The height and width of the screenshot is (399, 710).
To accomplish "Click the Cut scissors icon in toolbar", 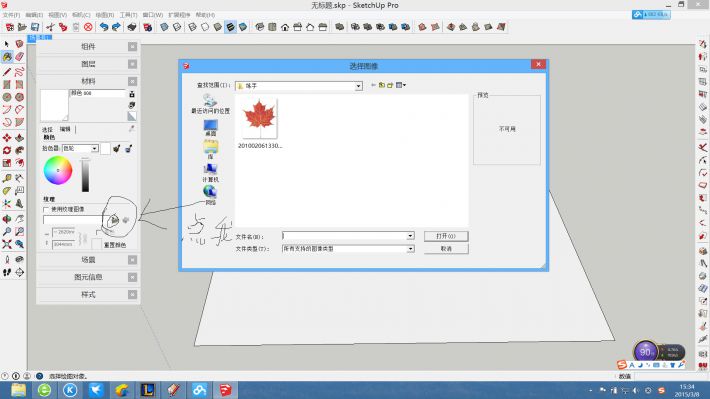I will [x=50, y=27].
